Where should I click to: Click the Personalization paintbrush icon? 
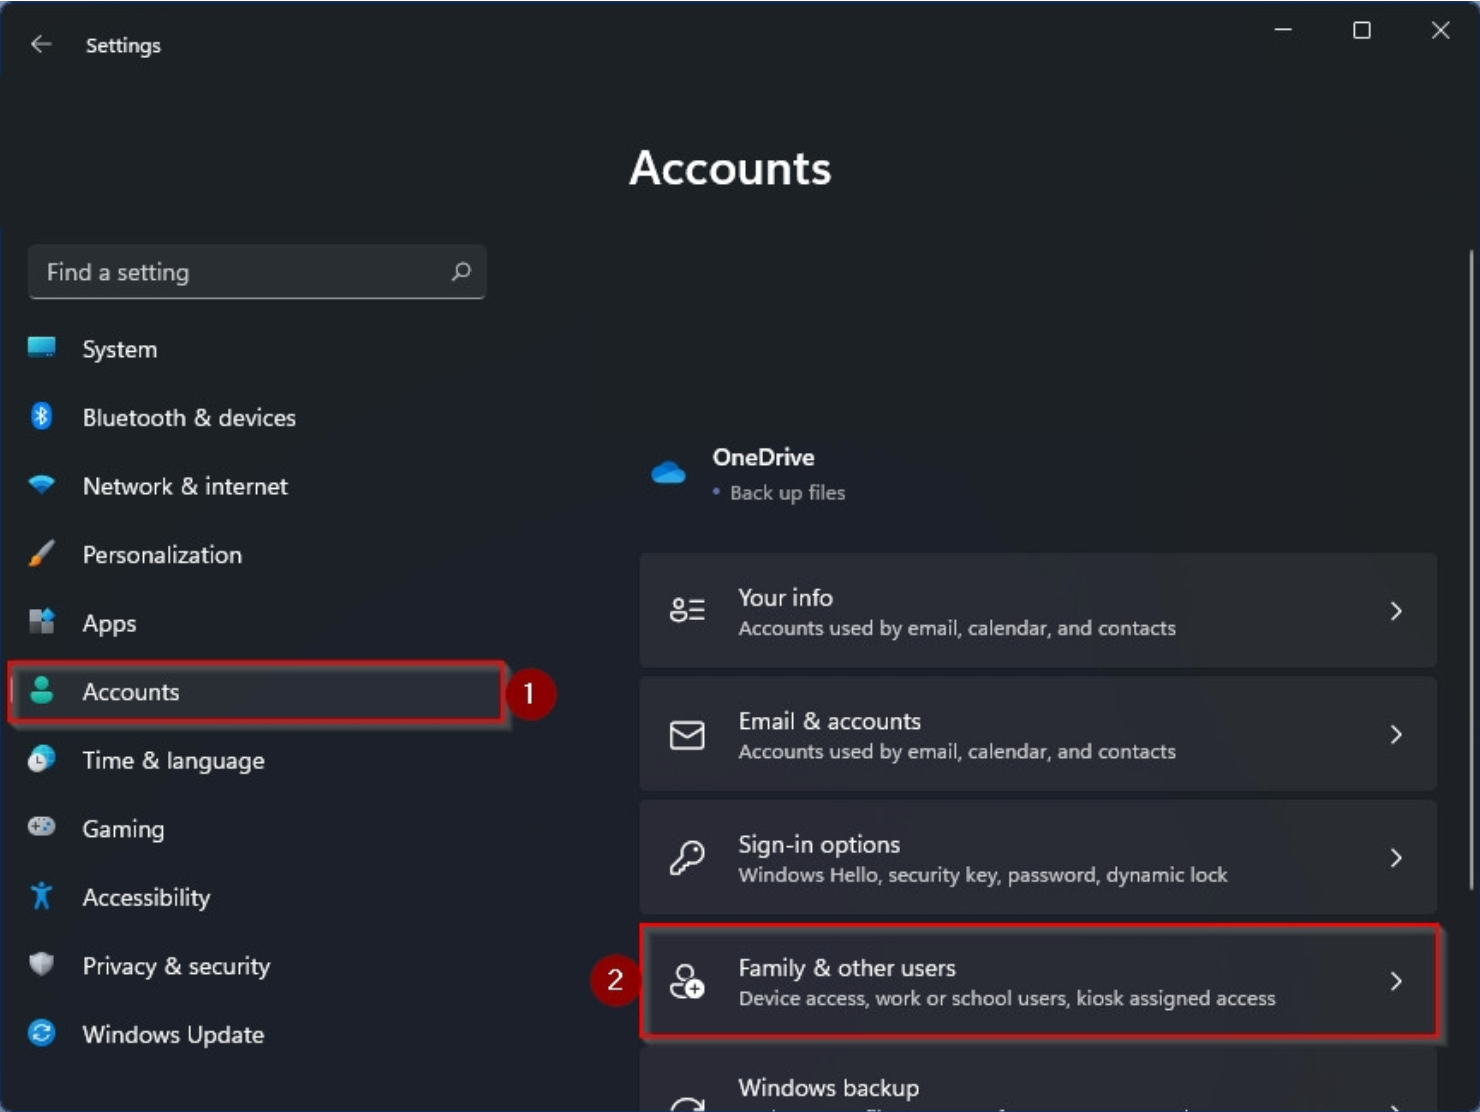[x=41, y=554]
